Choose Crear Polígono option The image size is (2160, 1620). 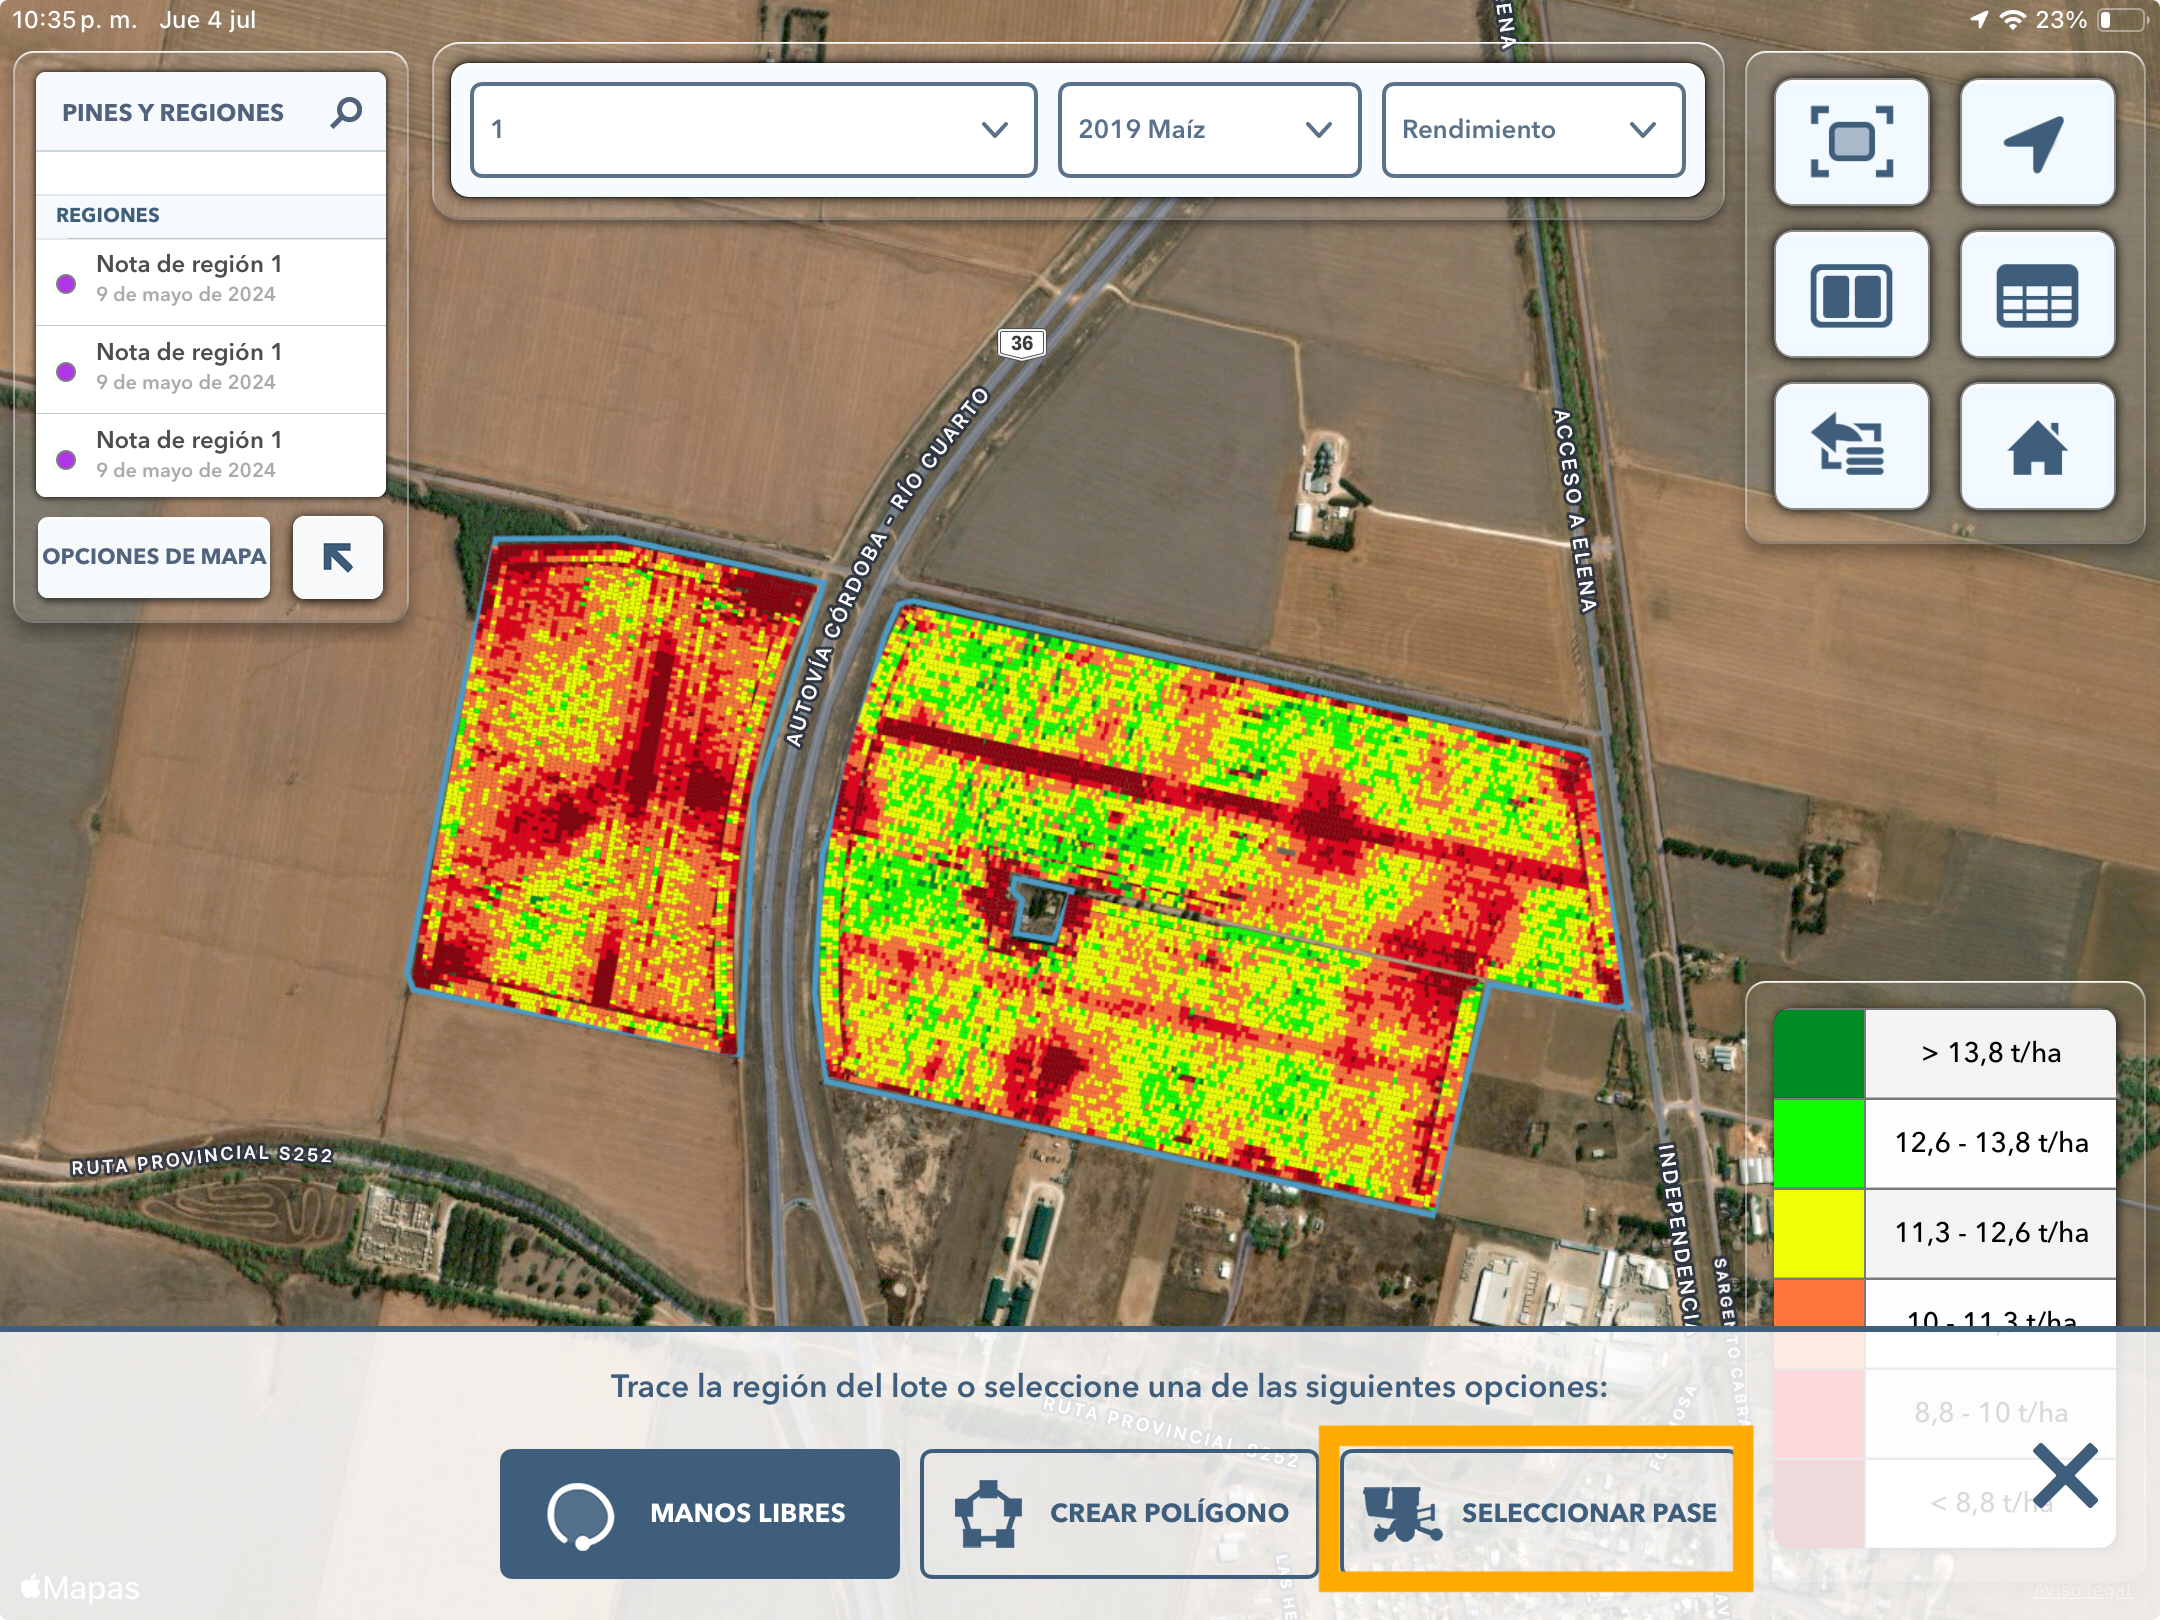coord(1119,1513)
